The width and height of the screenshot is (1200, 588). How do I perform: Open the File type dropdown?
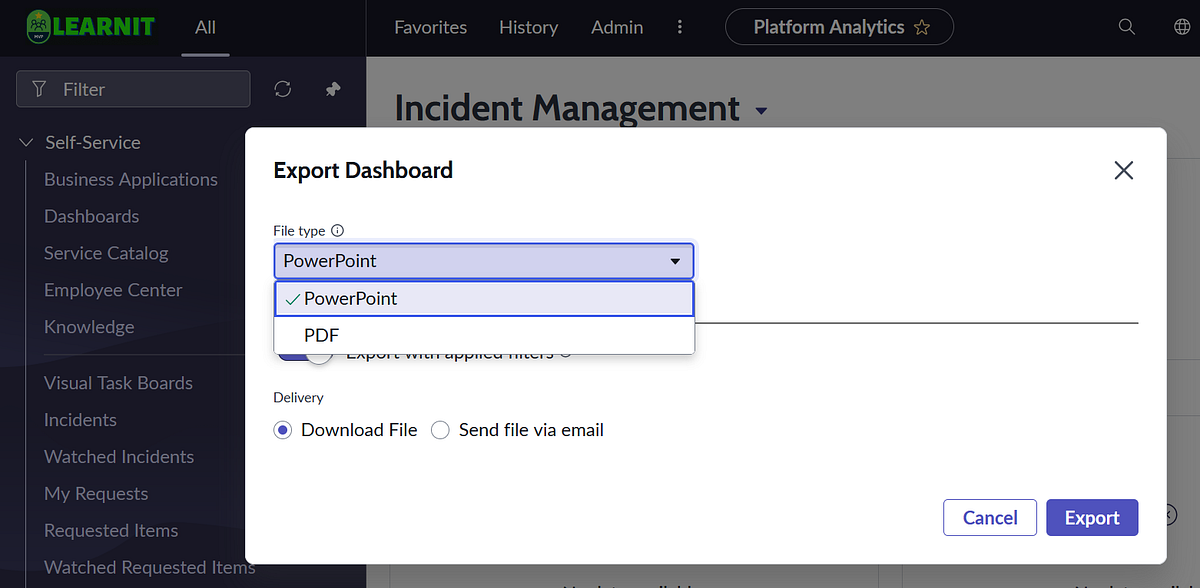678,260
